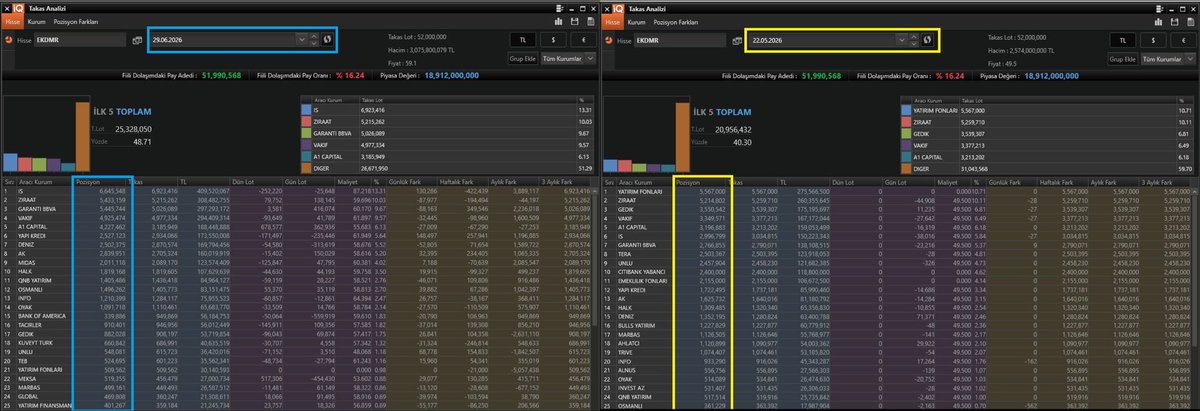Click the pie chart icon before Hisse in the 22.05.2026 window
Image resolution: width=1200 pixels, height=411 pixels.
[610, 40]
